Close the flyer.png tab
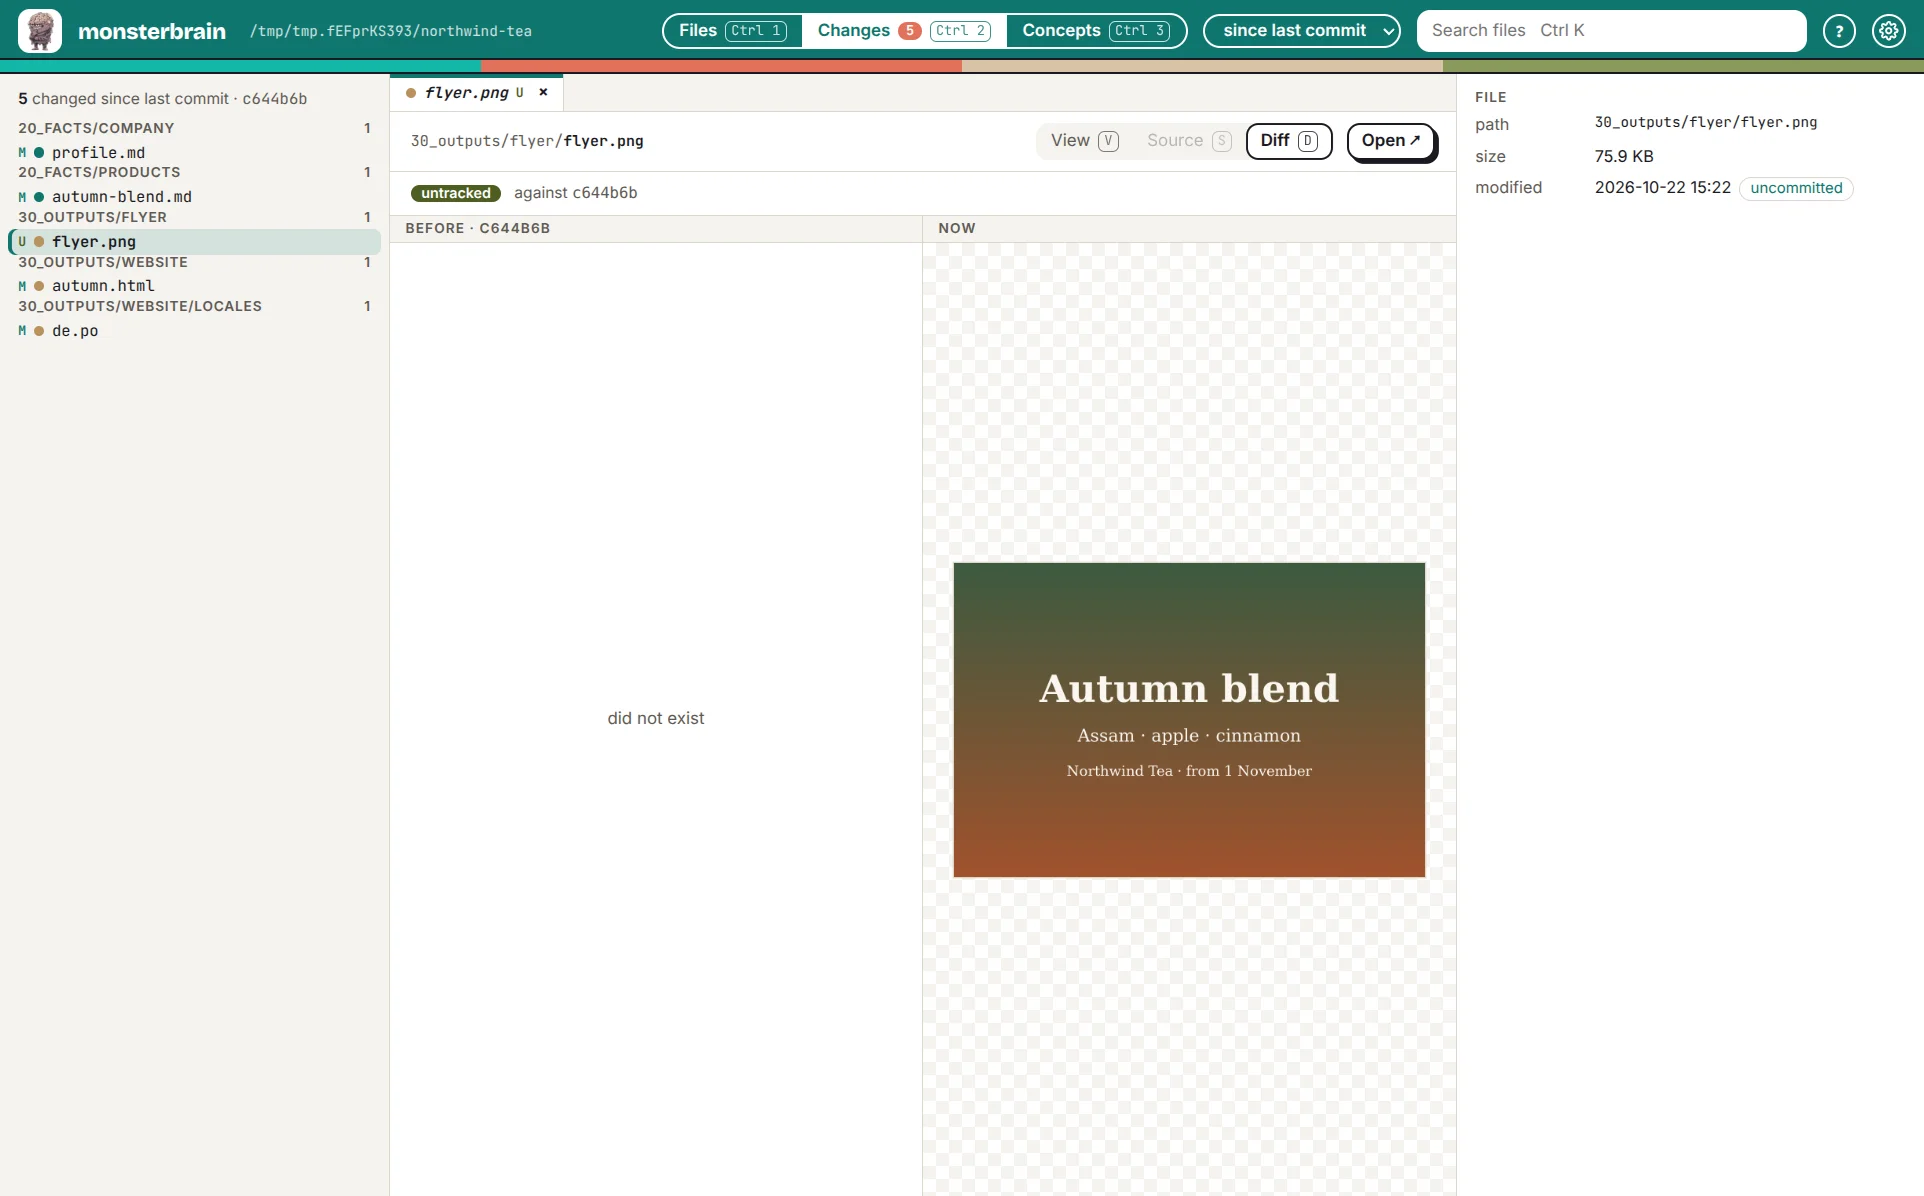This screenshot has height=1196, width=1924. [x=543, y=92]
